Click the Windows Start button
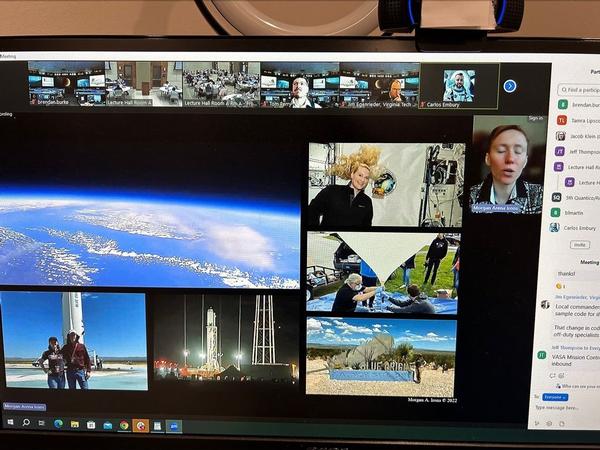This screenshot has width=600, height=450. [x=10, y=422]
